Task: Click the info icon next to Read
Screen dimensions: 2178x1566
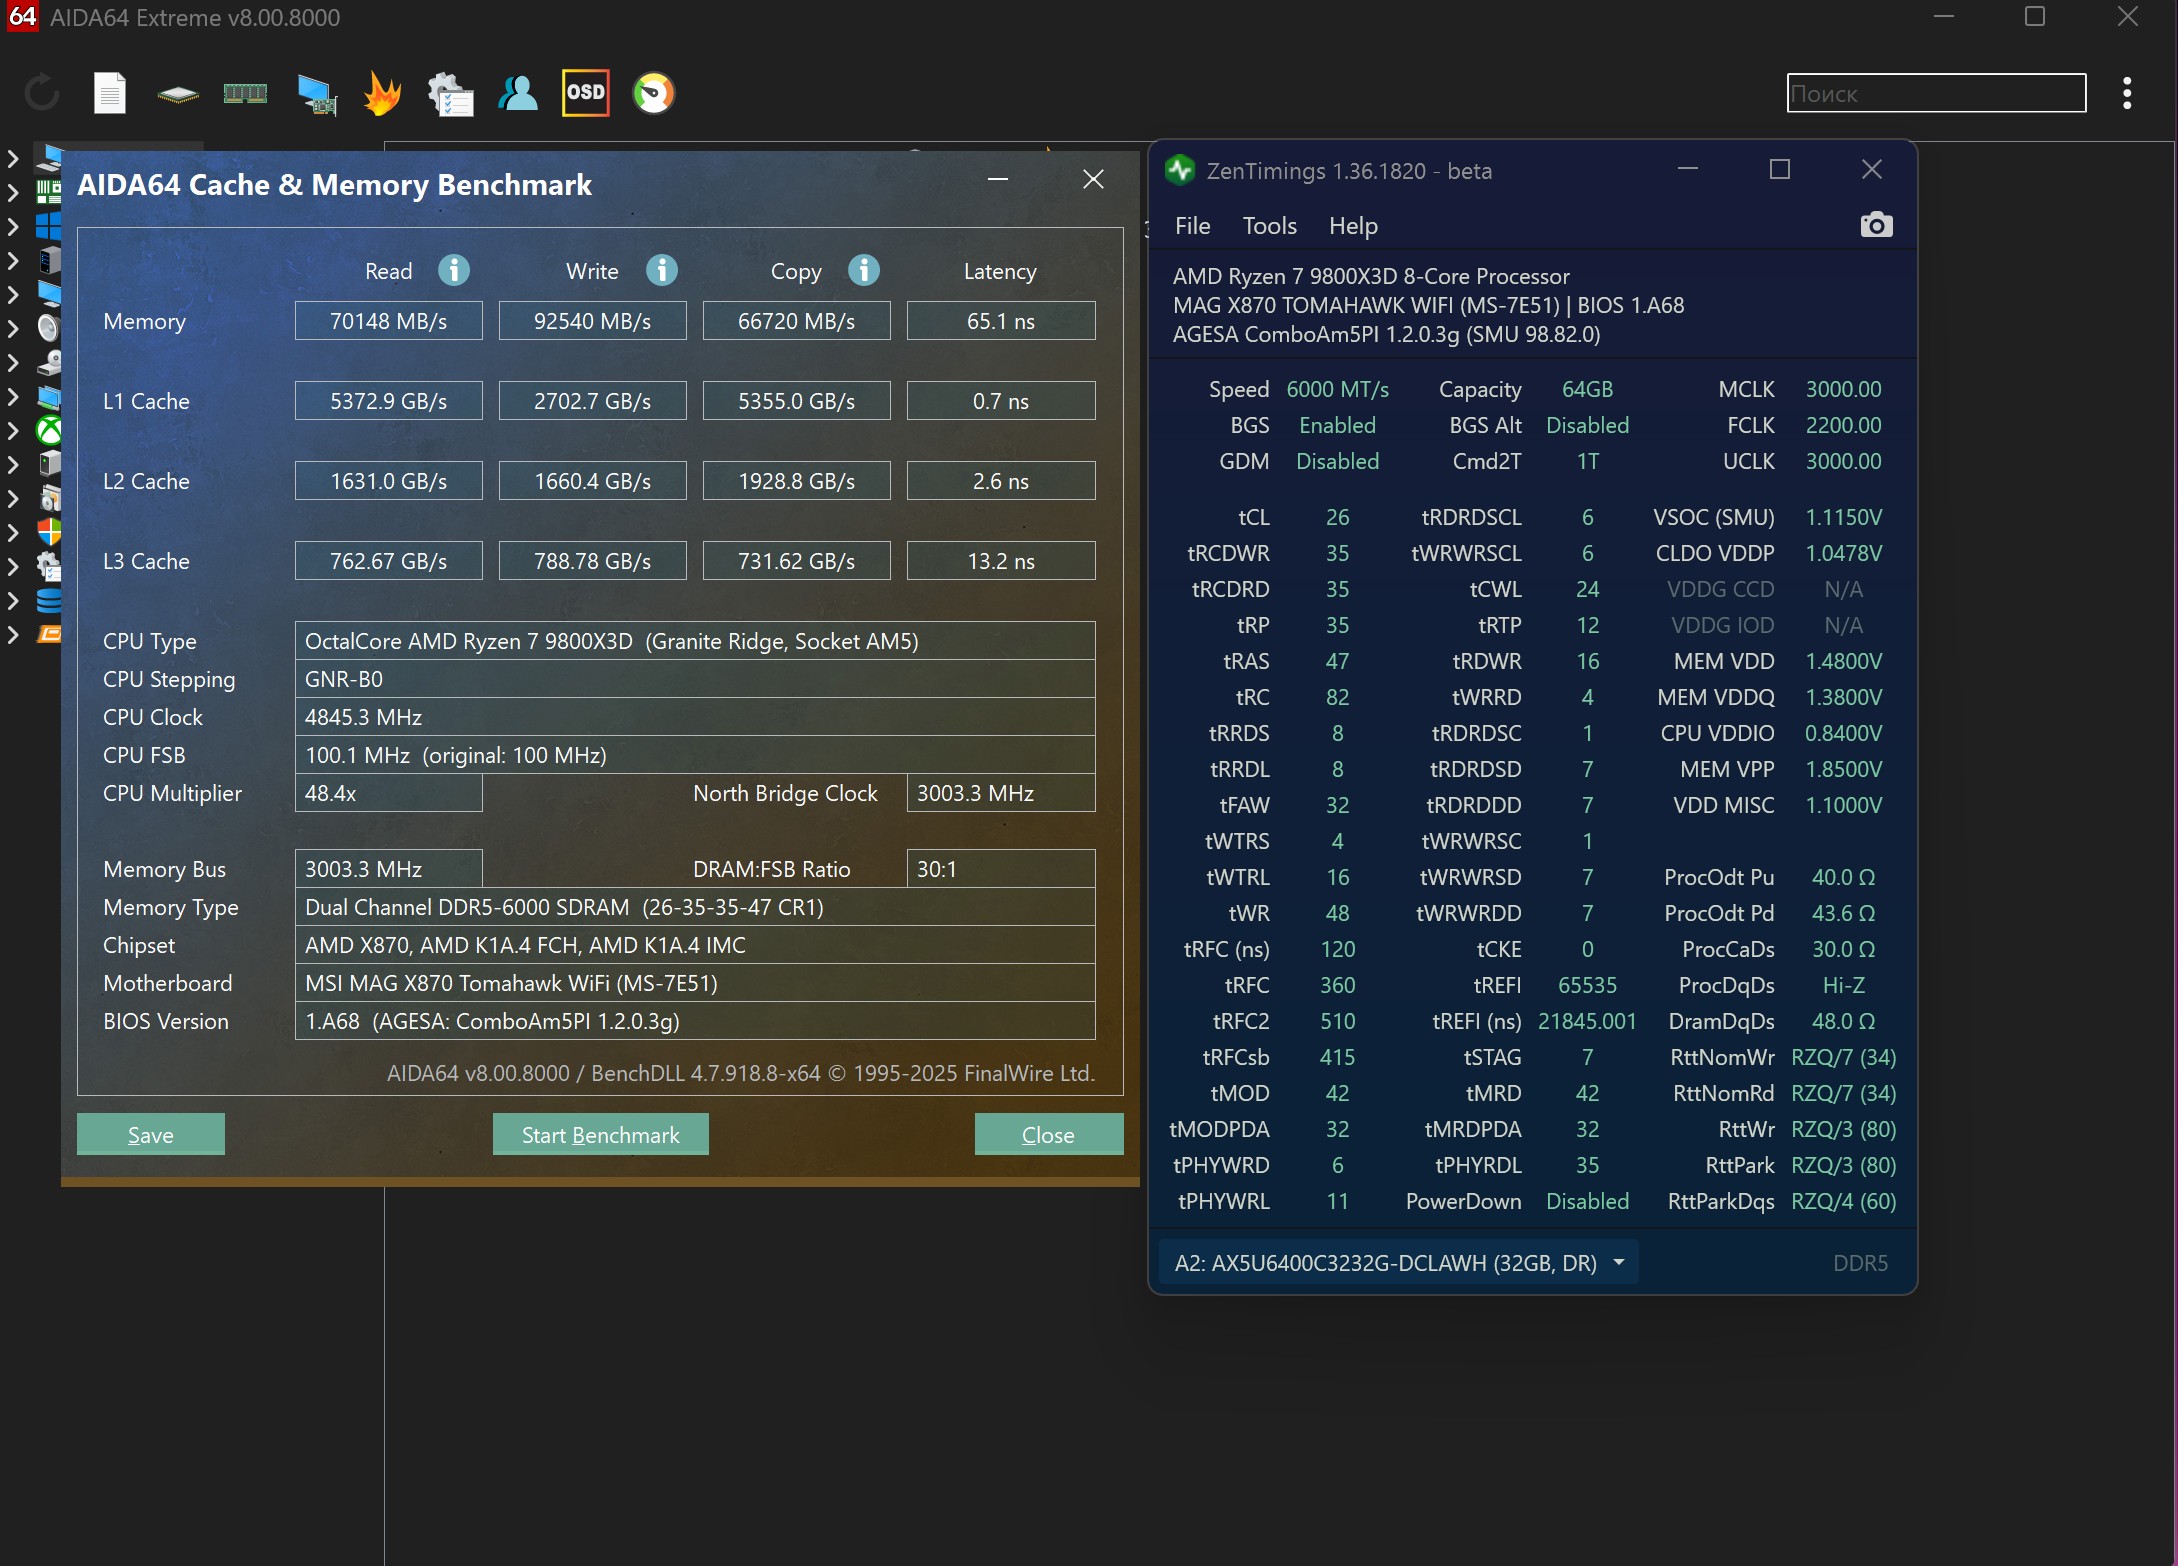Action: (454, 270)
